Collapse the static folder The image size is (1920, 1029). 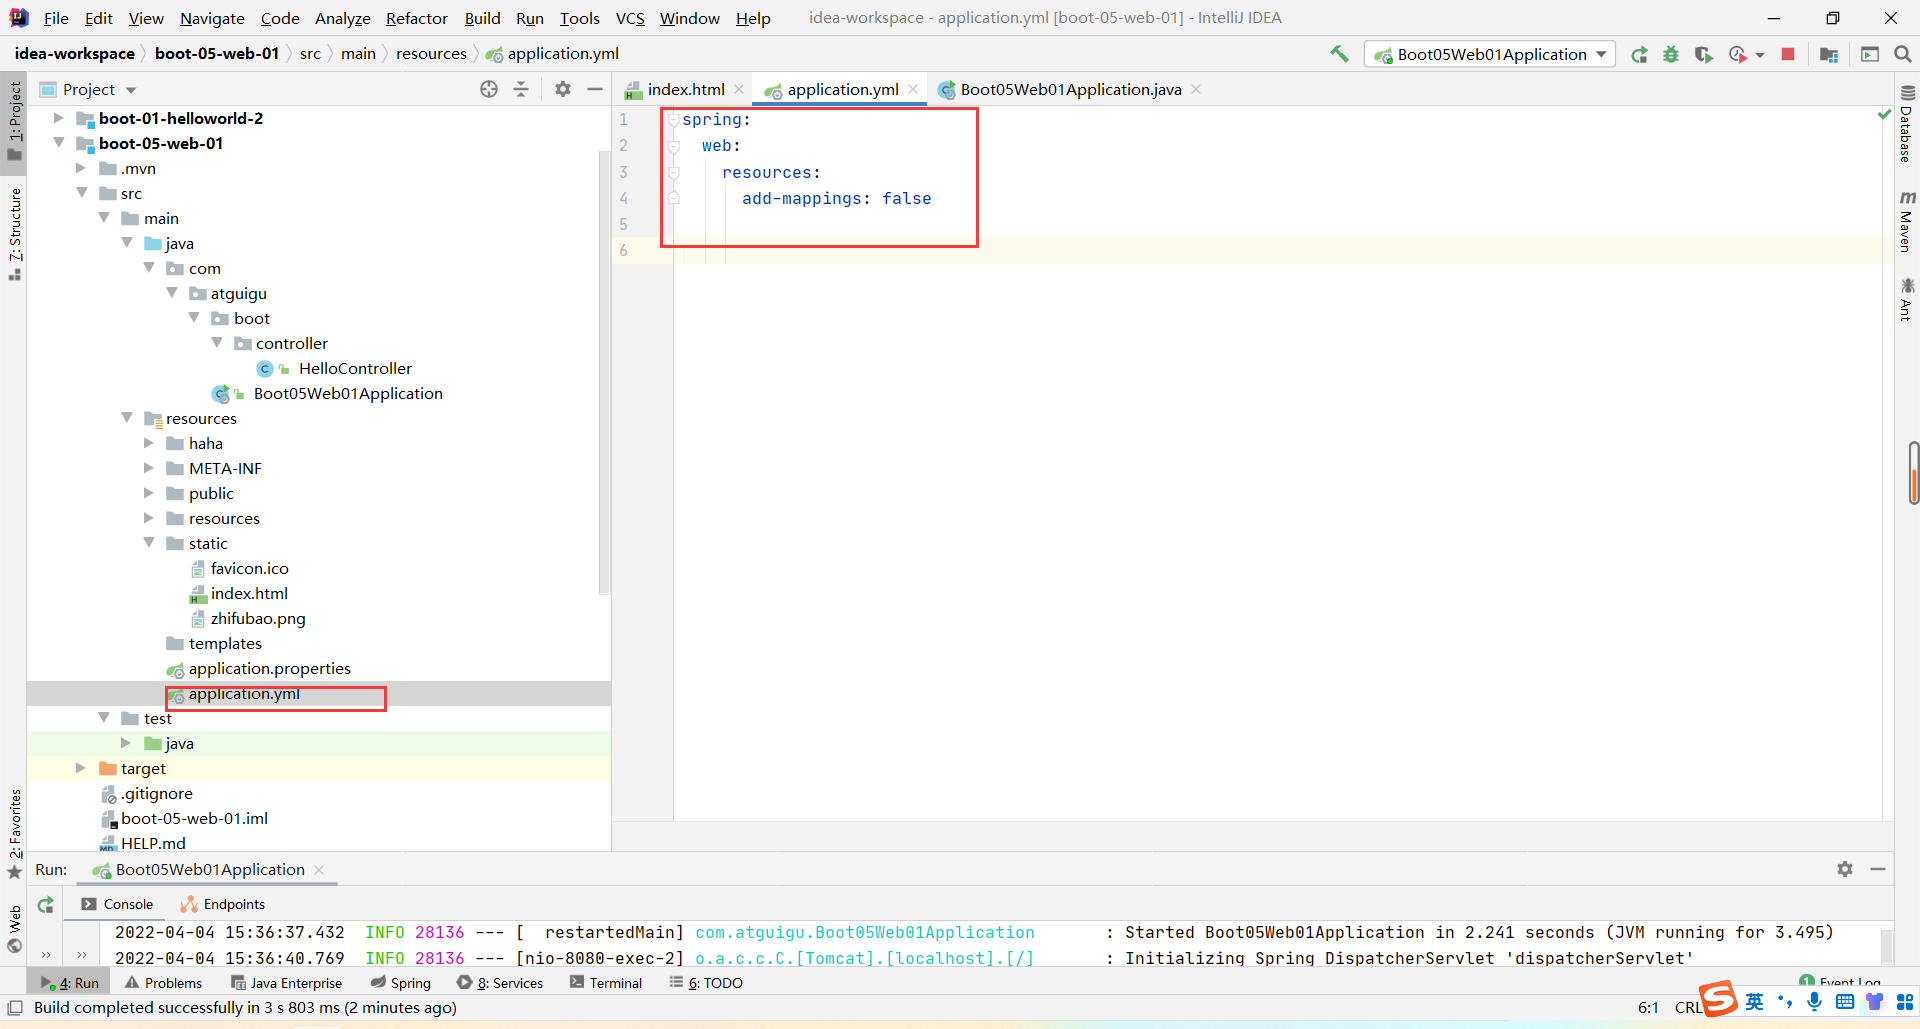[149, 543]
